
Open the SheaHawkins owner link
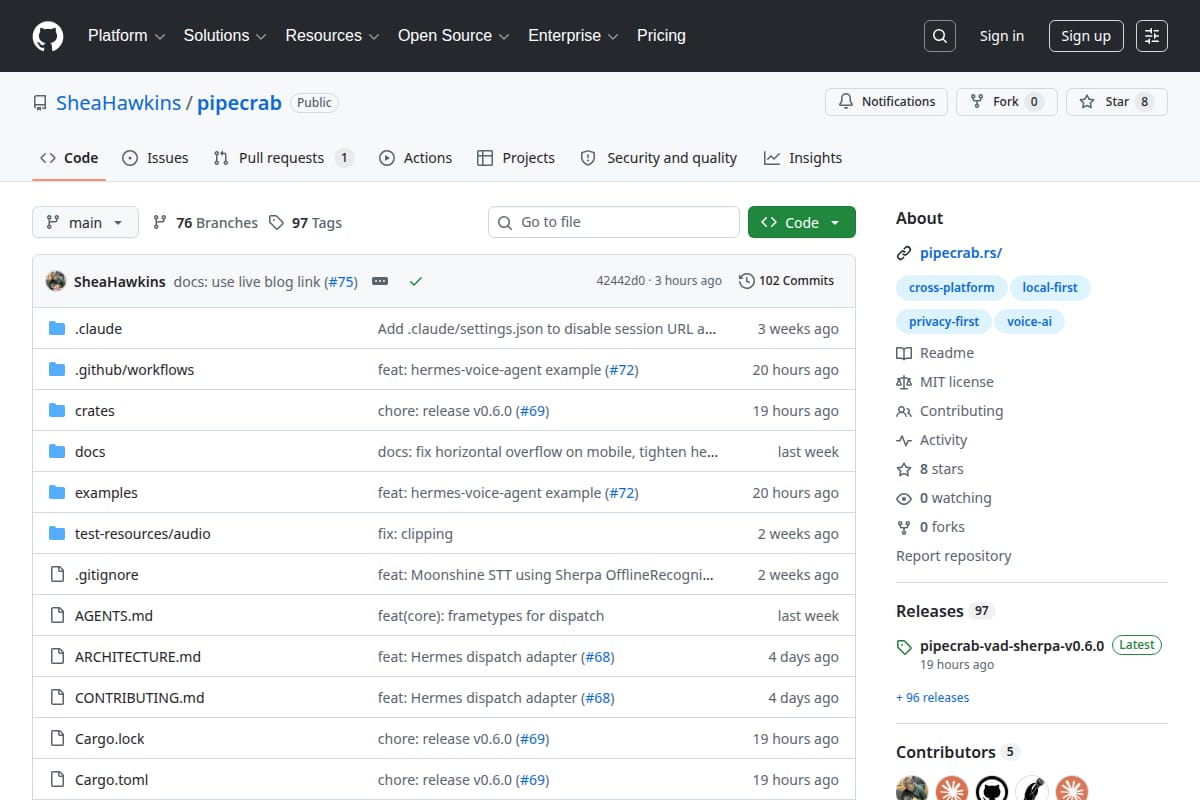[x=119, y=103]
